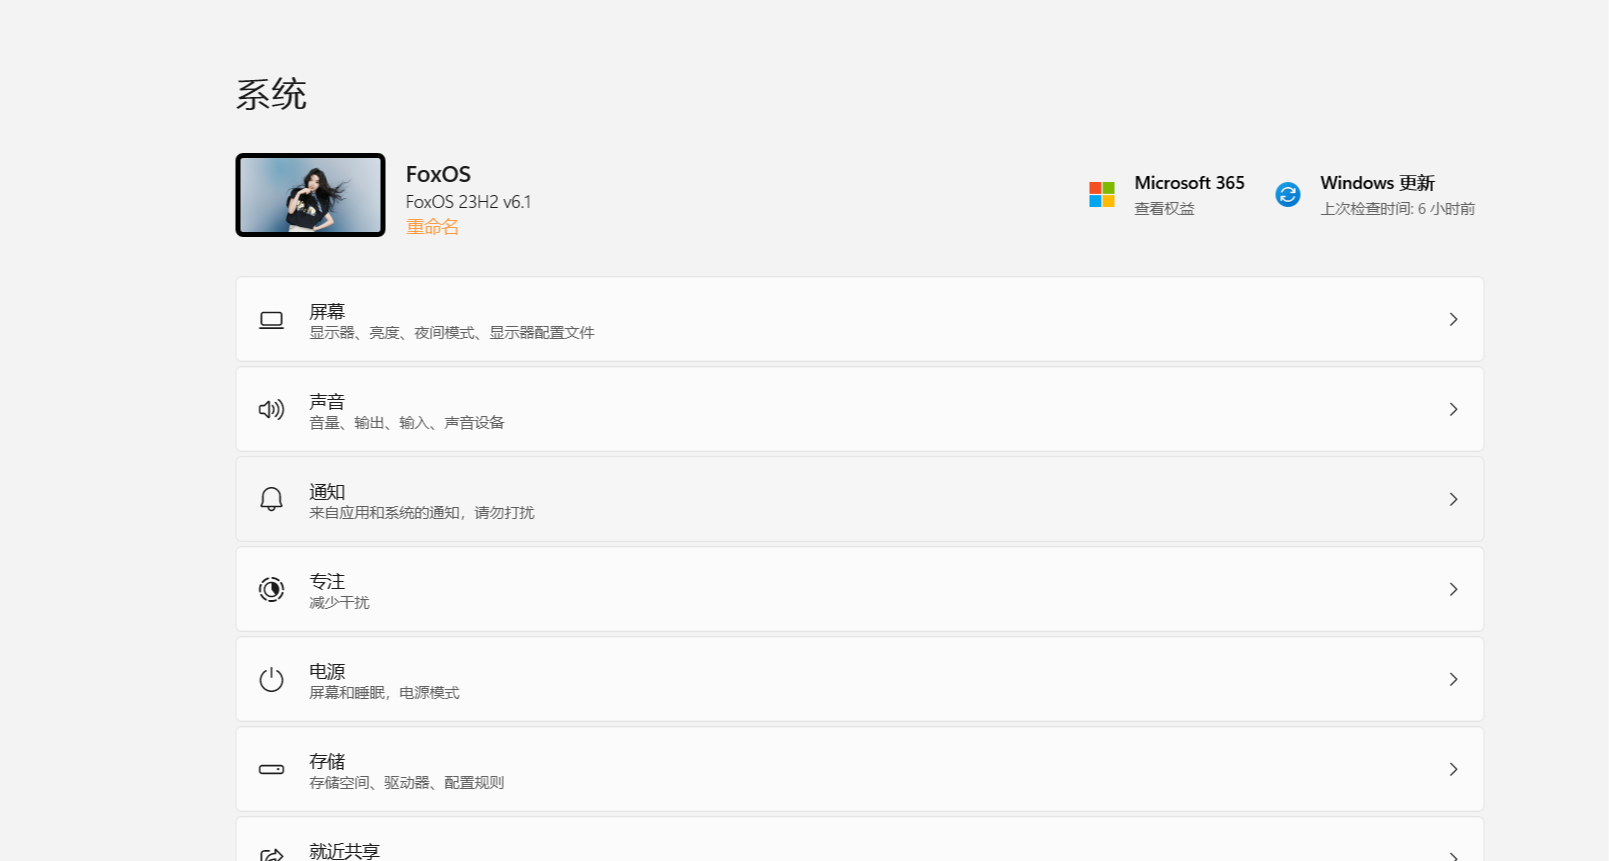The image size is (1609, 861).
Task: Click the Microsoft 365 logo icon
Action: [1102, 194]
